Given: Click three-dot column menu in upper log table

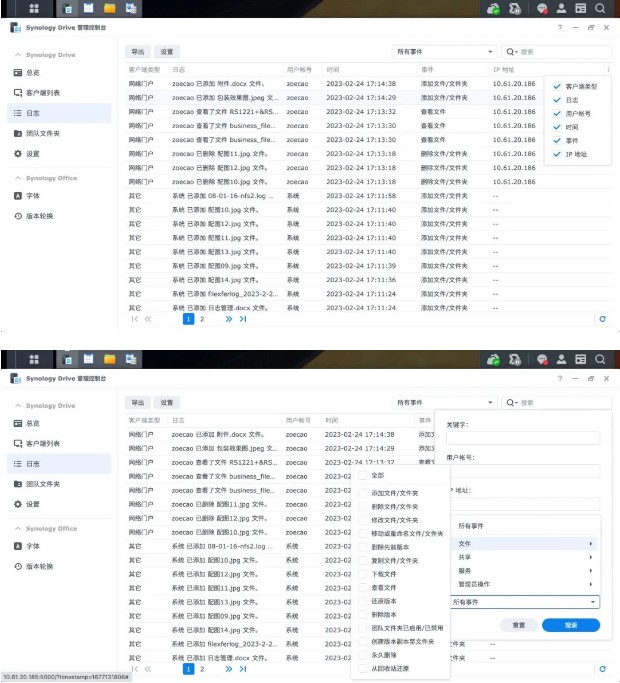Looking at the screenshot, I should (x=608, y=70).
